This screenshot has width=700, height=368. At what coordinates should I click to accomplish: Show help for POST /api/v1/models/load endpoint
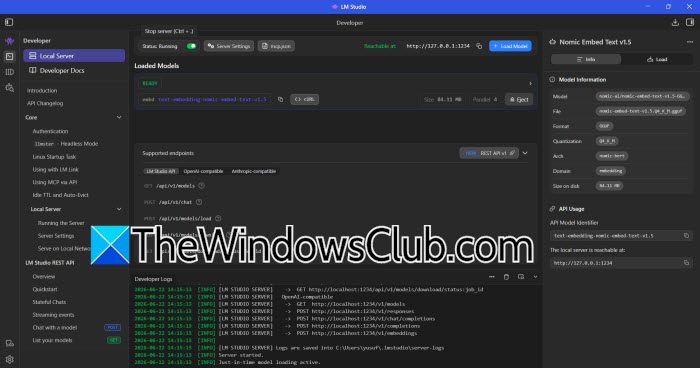click(x=218, y=218)
